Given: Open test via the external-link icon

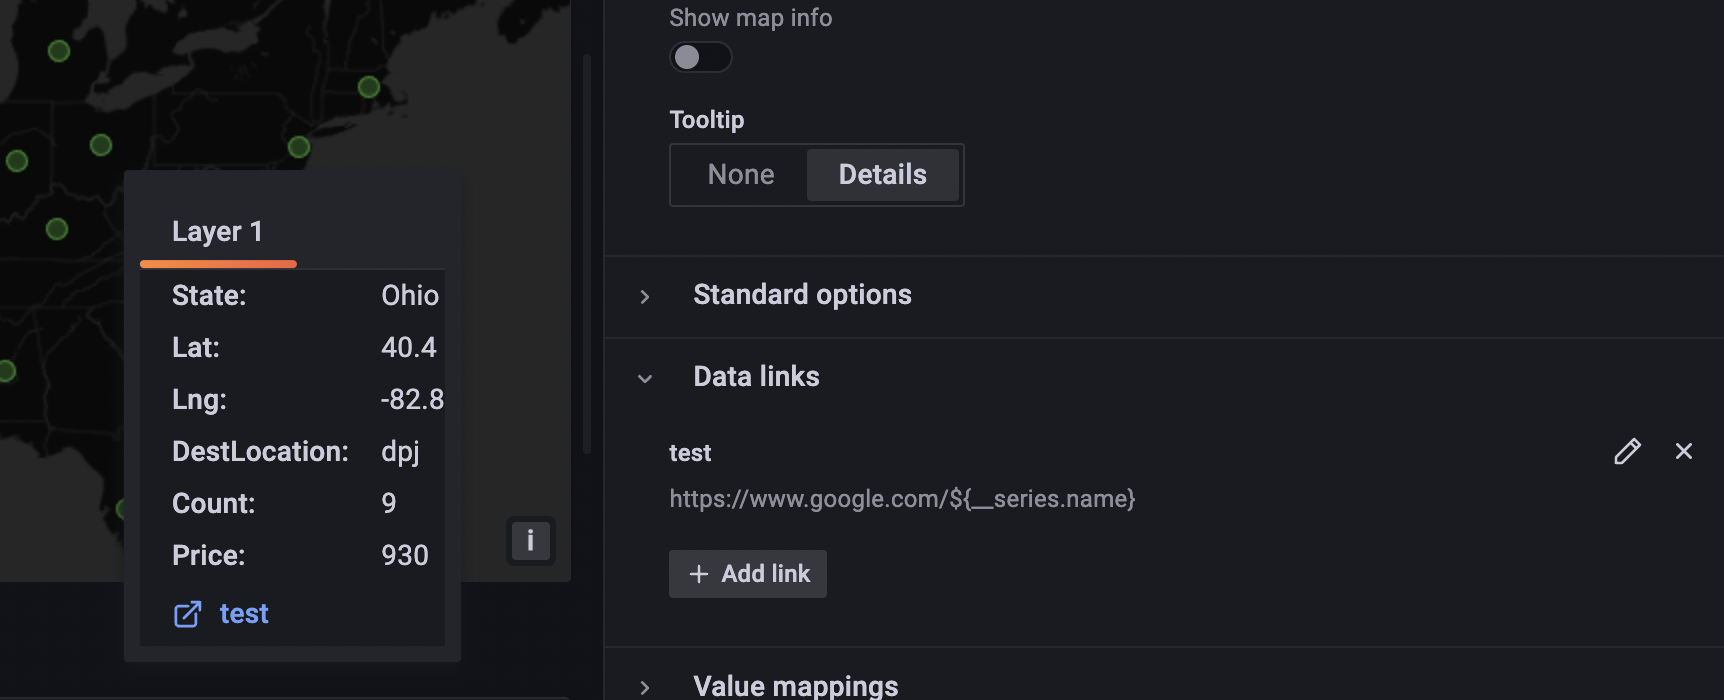Looking at the screenshot, I should coord(187,614).
